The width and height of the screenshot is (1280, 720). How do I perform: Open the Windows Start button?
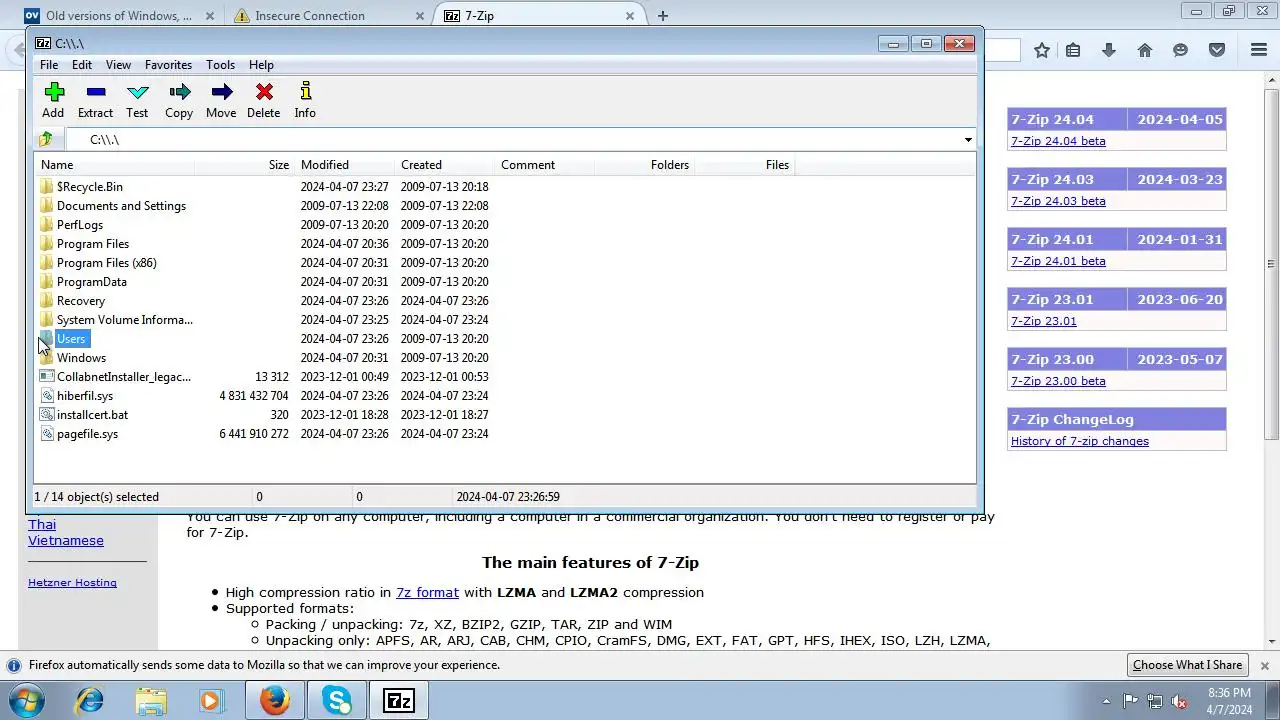tap(27, 700)
